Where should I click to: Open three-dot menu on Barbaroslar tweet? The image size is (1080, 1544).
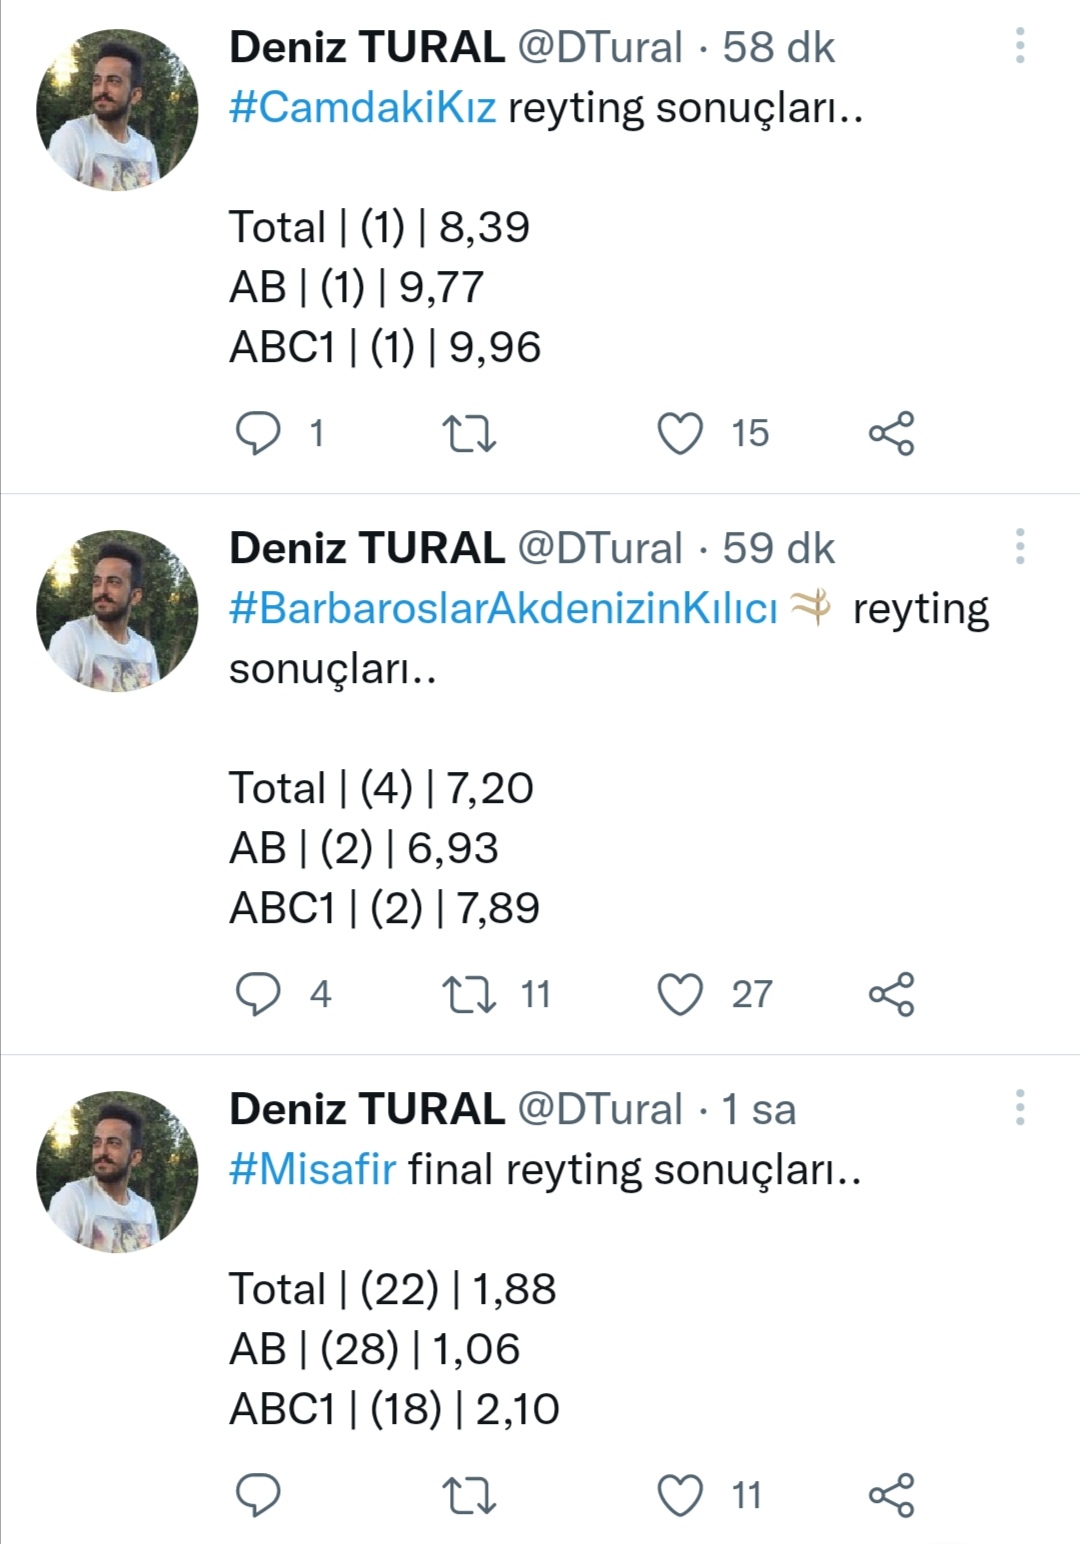[x=1020, y=547]
